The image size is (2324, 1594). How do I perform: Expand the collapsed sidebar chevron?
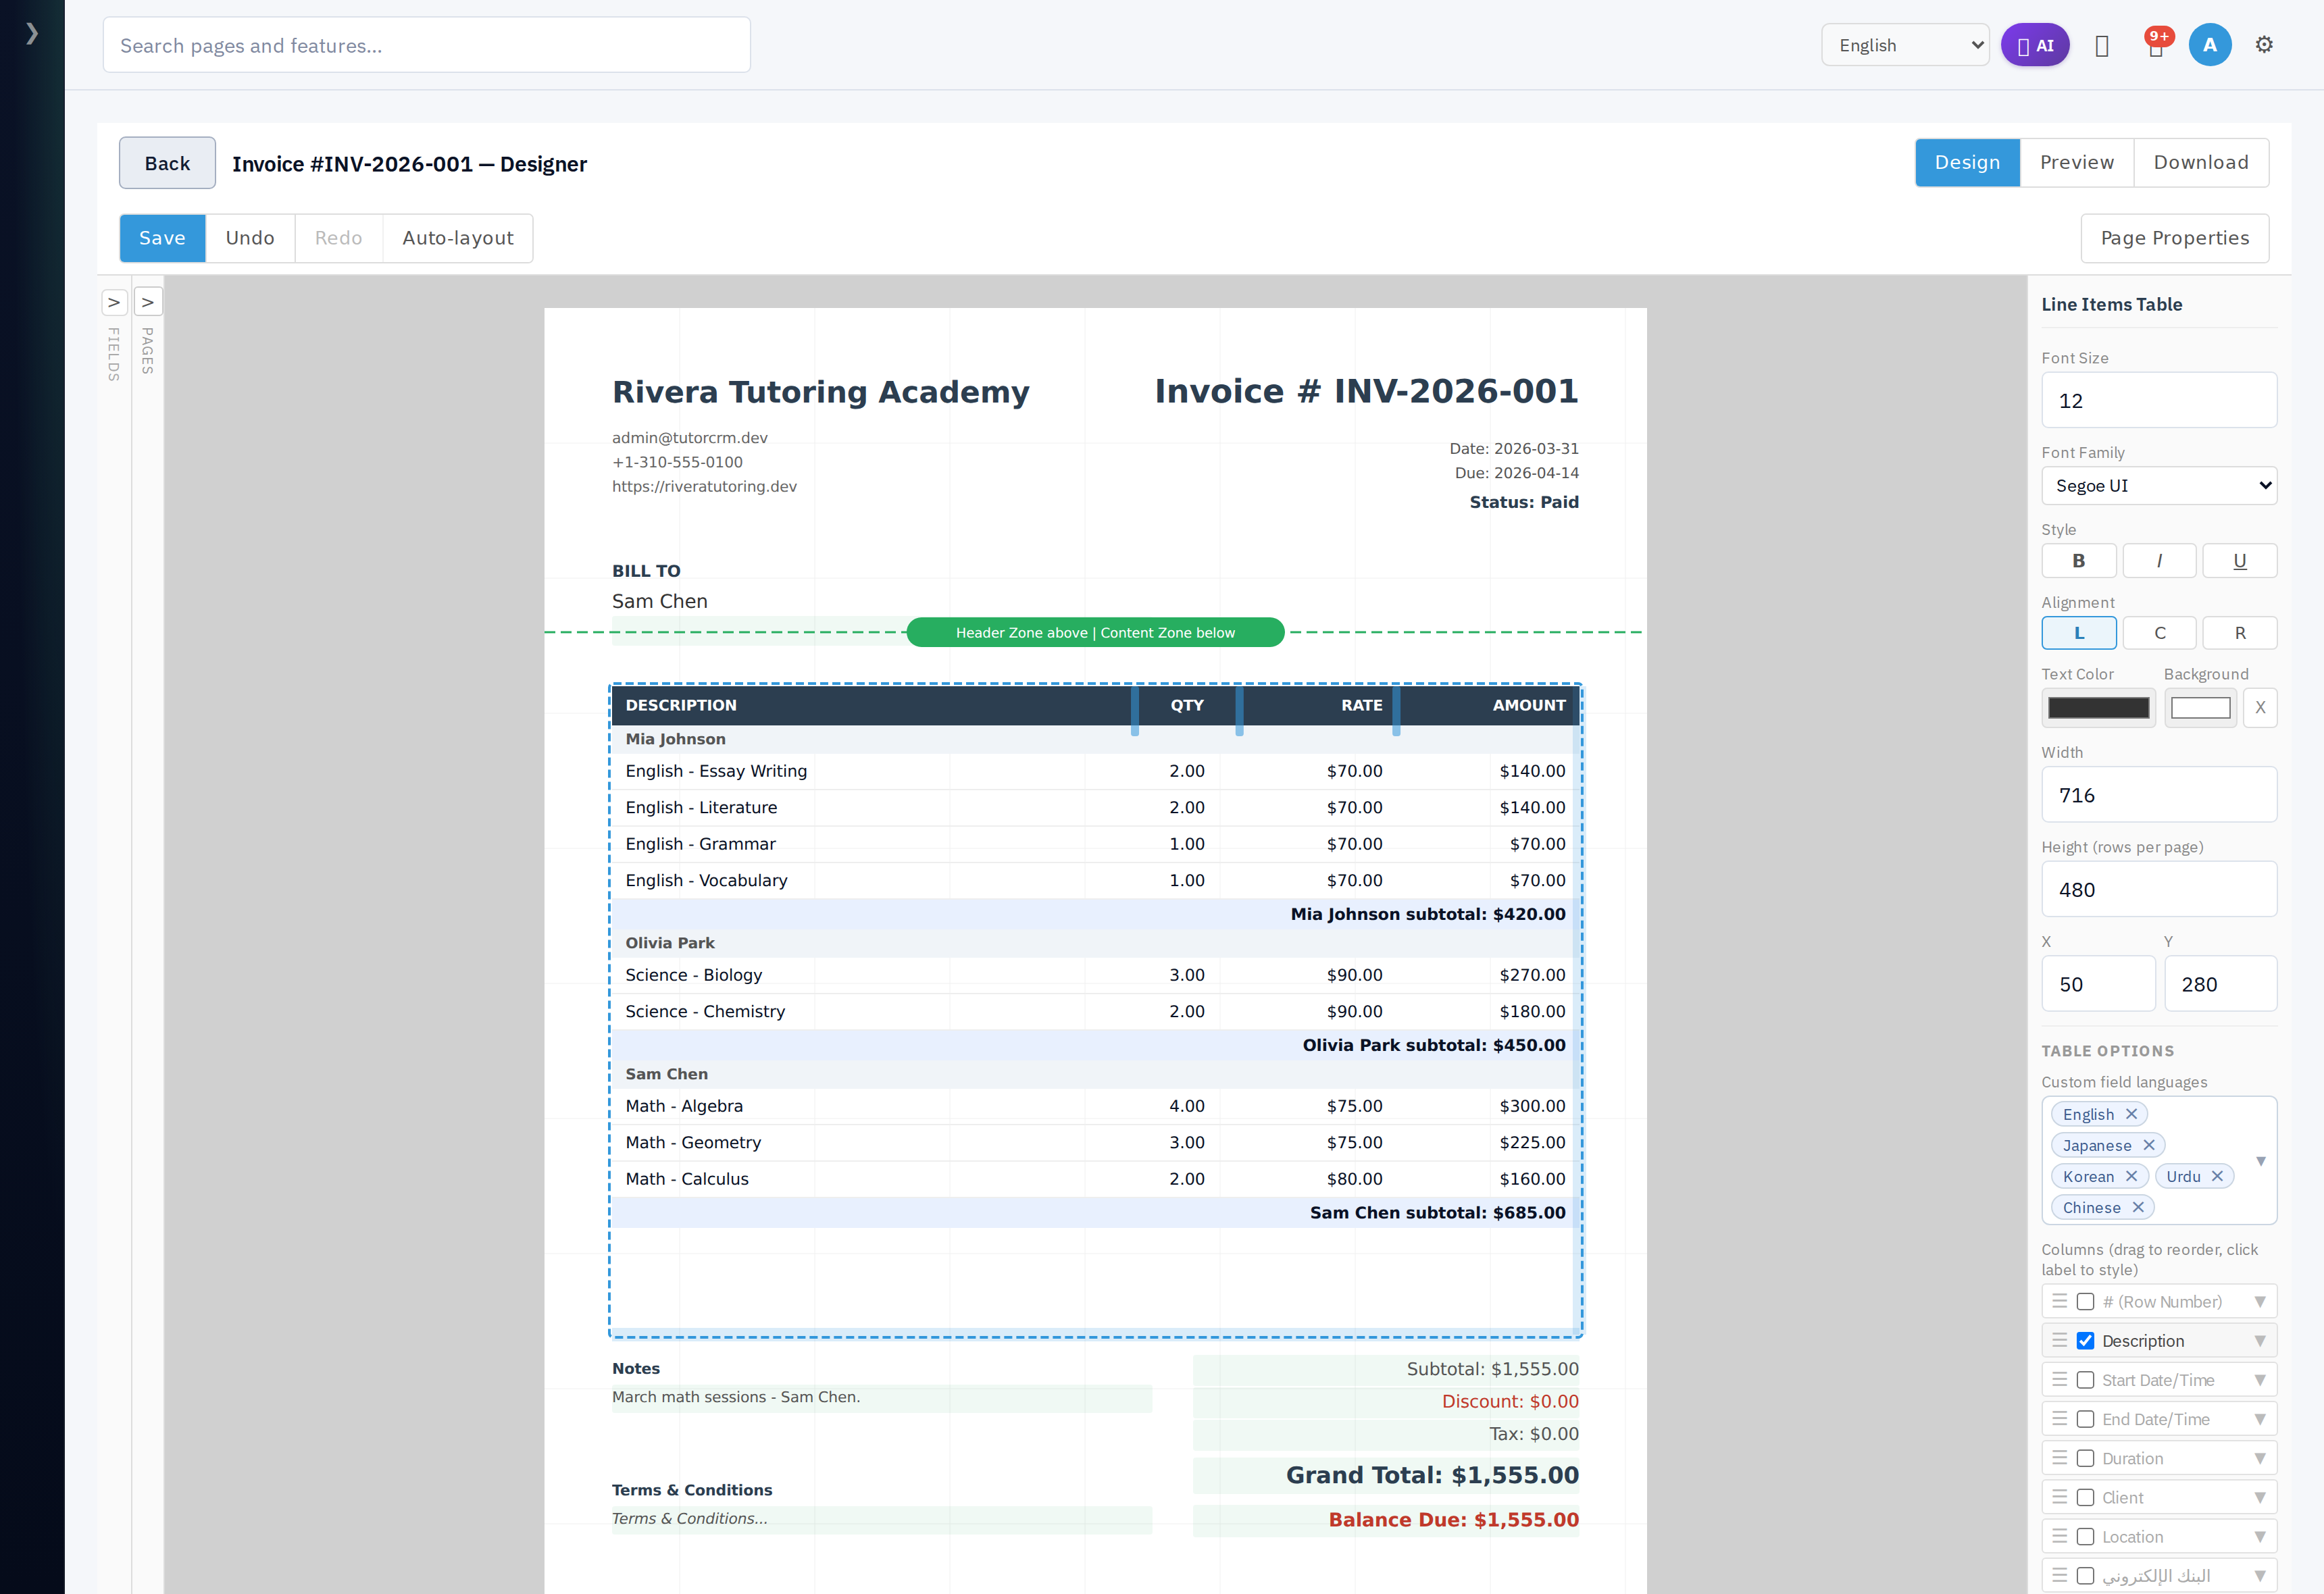32,33
